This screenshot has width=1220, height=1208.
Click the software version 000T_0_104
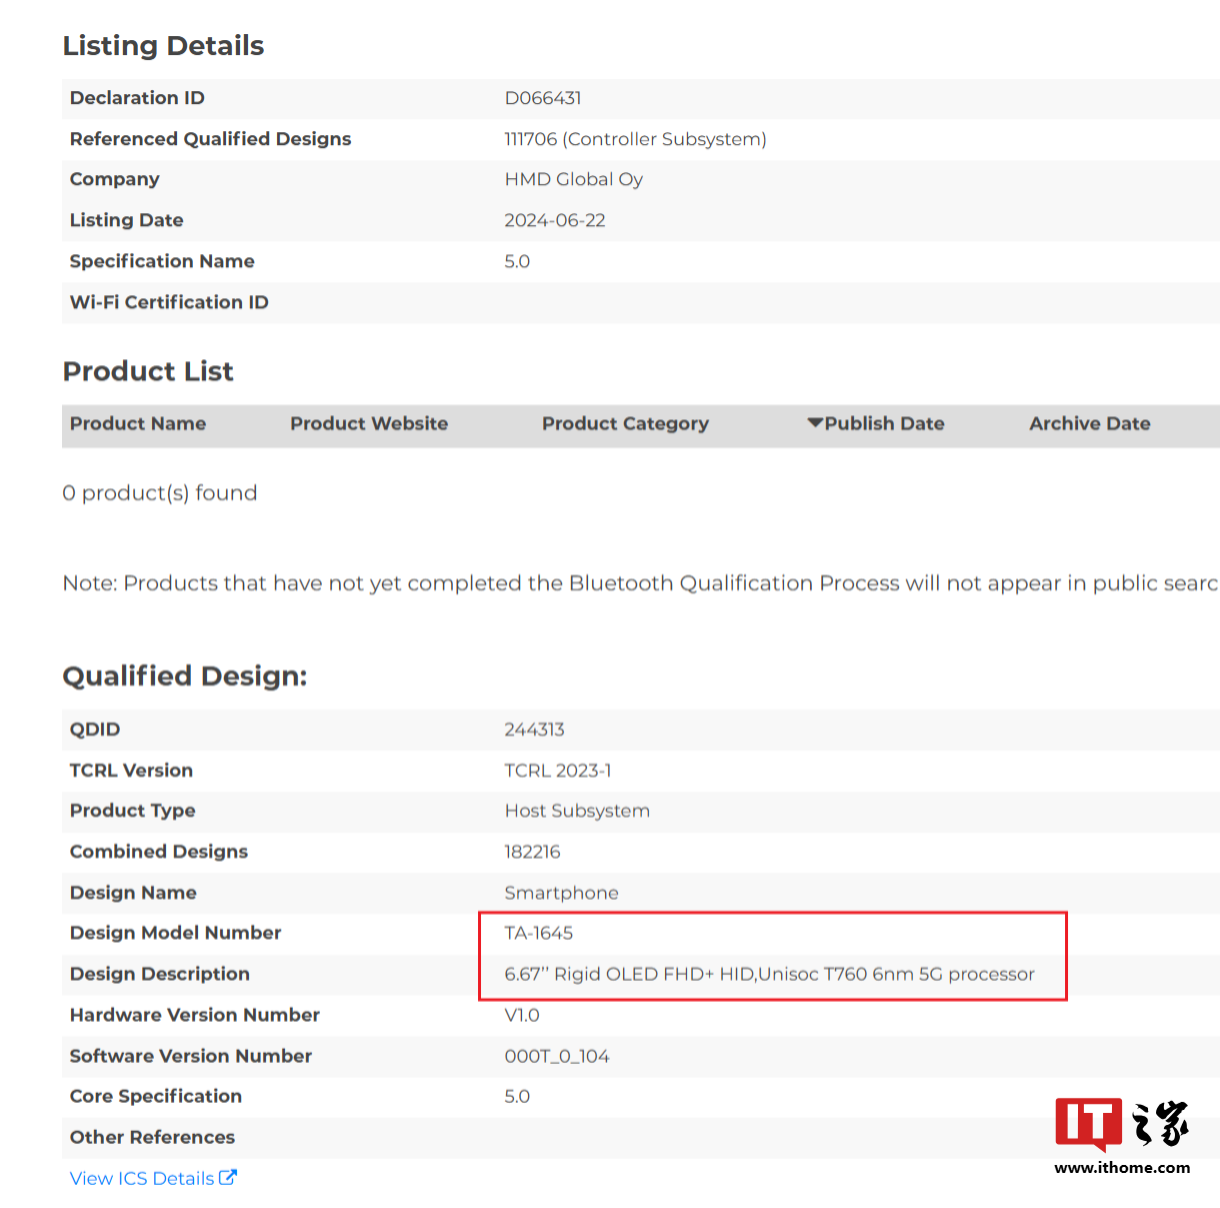click(557, 1056)
